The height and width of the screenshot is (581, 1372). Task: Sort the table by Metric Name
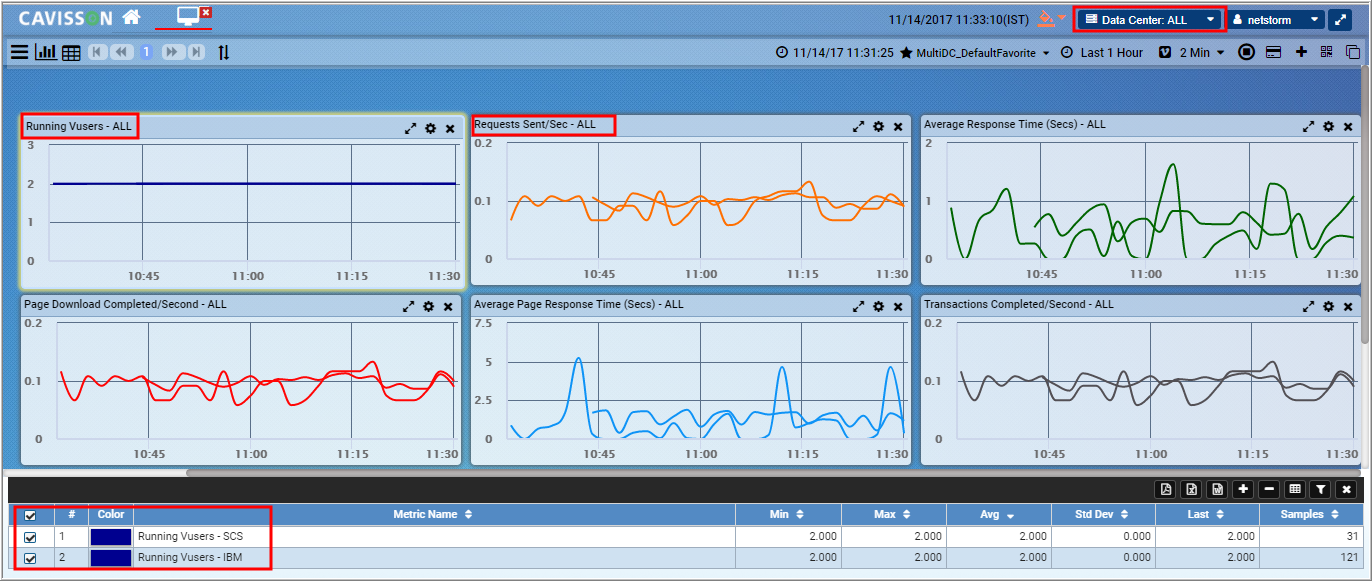point(433,515)
